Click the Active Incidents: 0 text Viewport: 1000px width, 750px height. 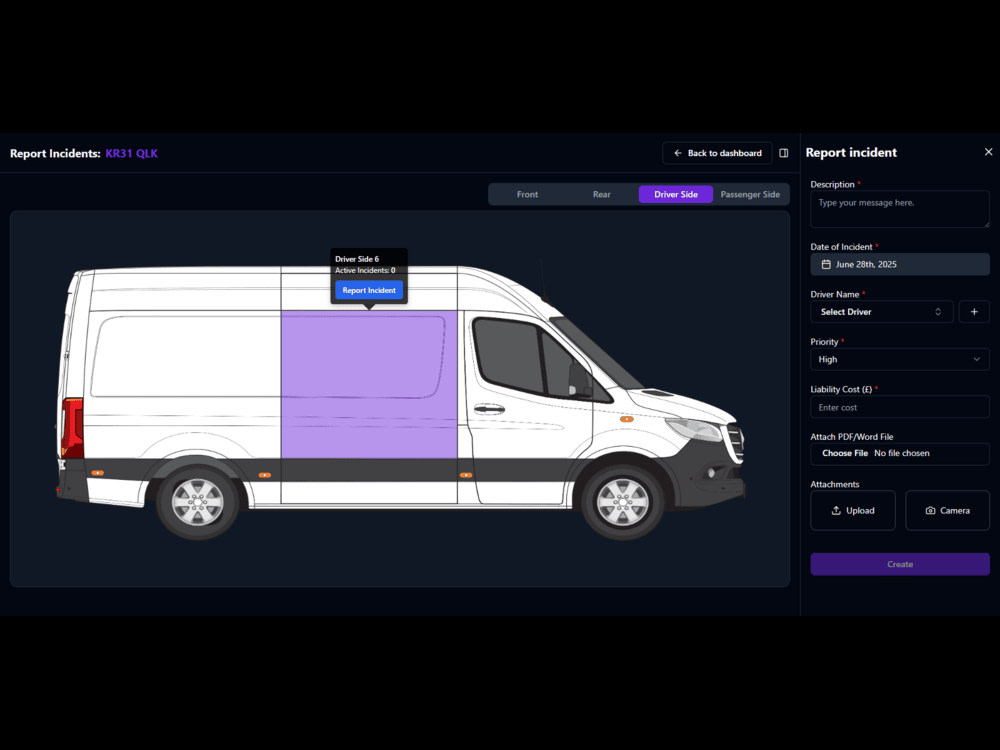365,270
